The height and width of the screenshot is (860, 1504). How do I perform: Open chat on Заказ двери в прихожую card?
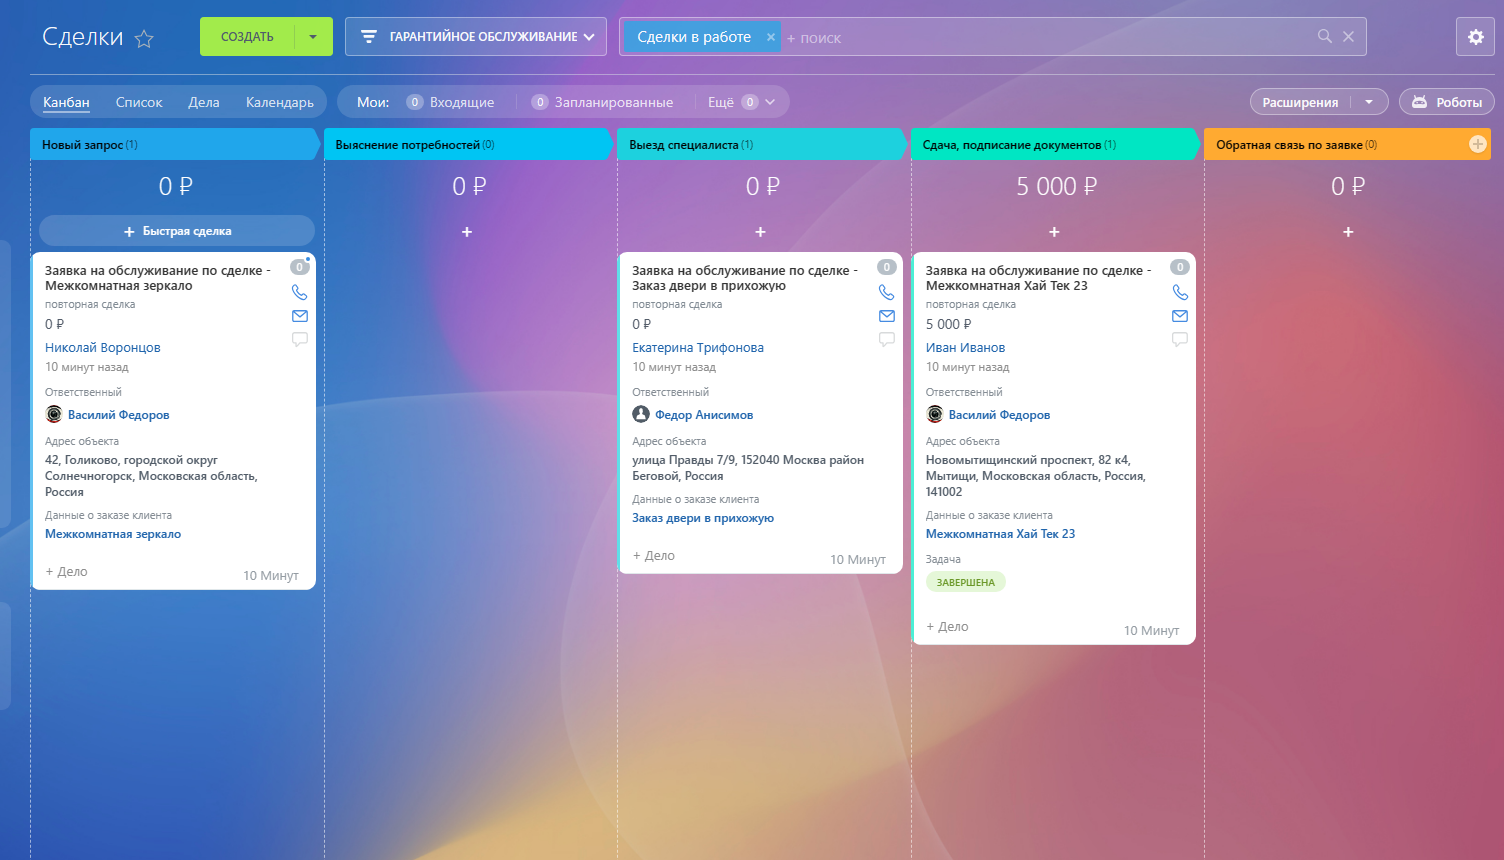(x=886, y=339)
